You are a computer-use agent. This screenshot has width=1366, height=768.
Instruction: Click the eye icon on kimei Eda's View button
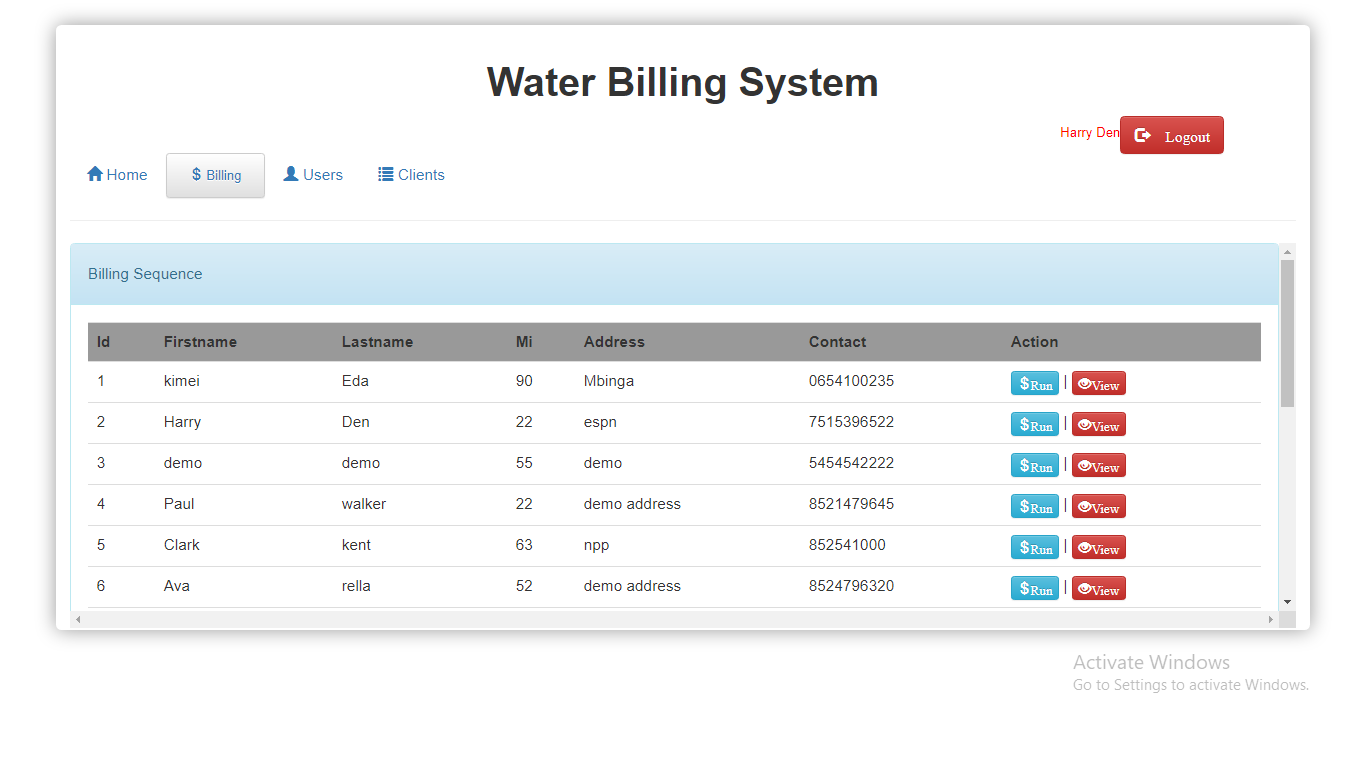click(x=1082, y=383)
